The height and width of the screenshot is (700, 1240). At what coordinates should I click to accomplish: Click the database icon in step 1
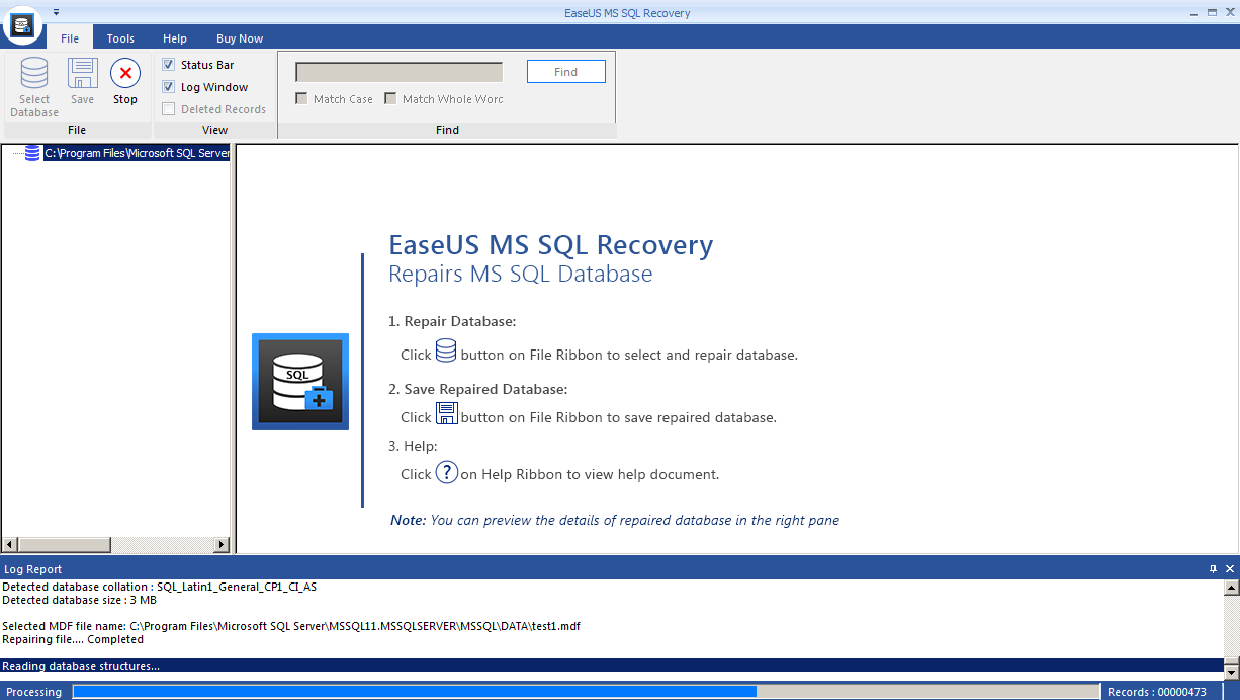(x=446, y=351)
